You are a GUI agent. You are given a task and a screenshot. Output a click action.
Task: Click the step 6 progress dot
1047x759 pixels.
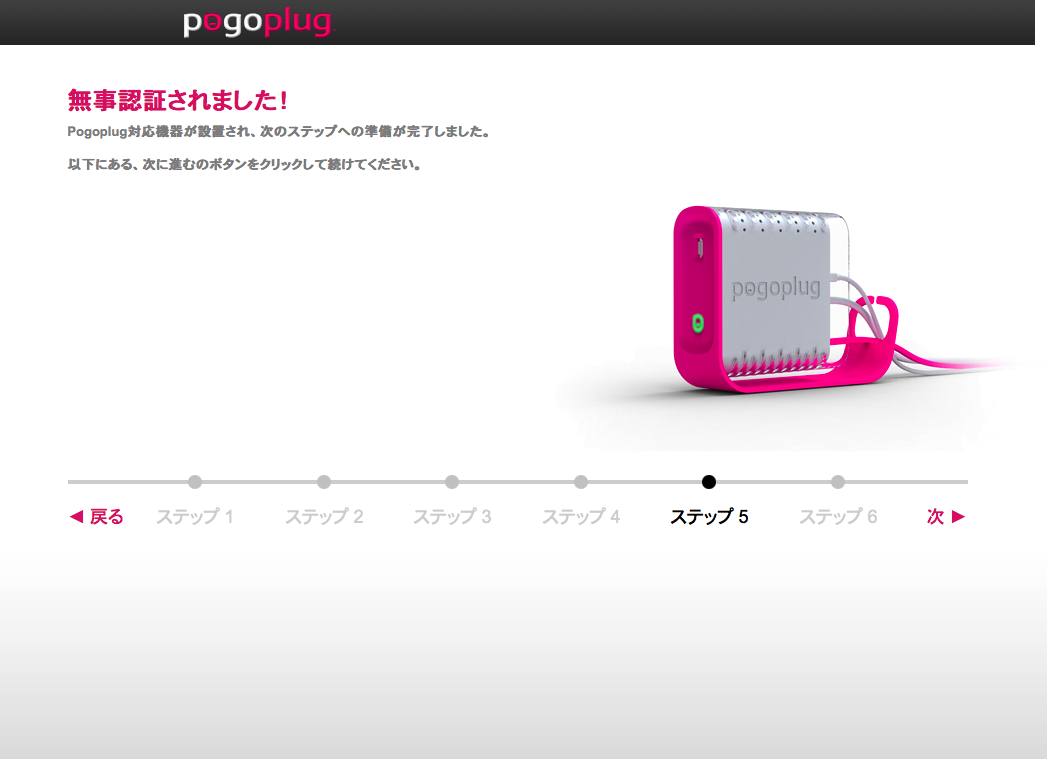838,482
